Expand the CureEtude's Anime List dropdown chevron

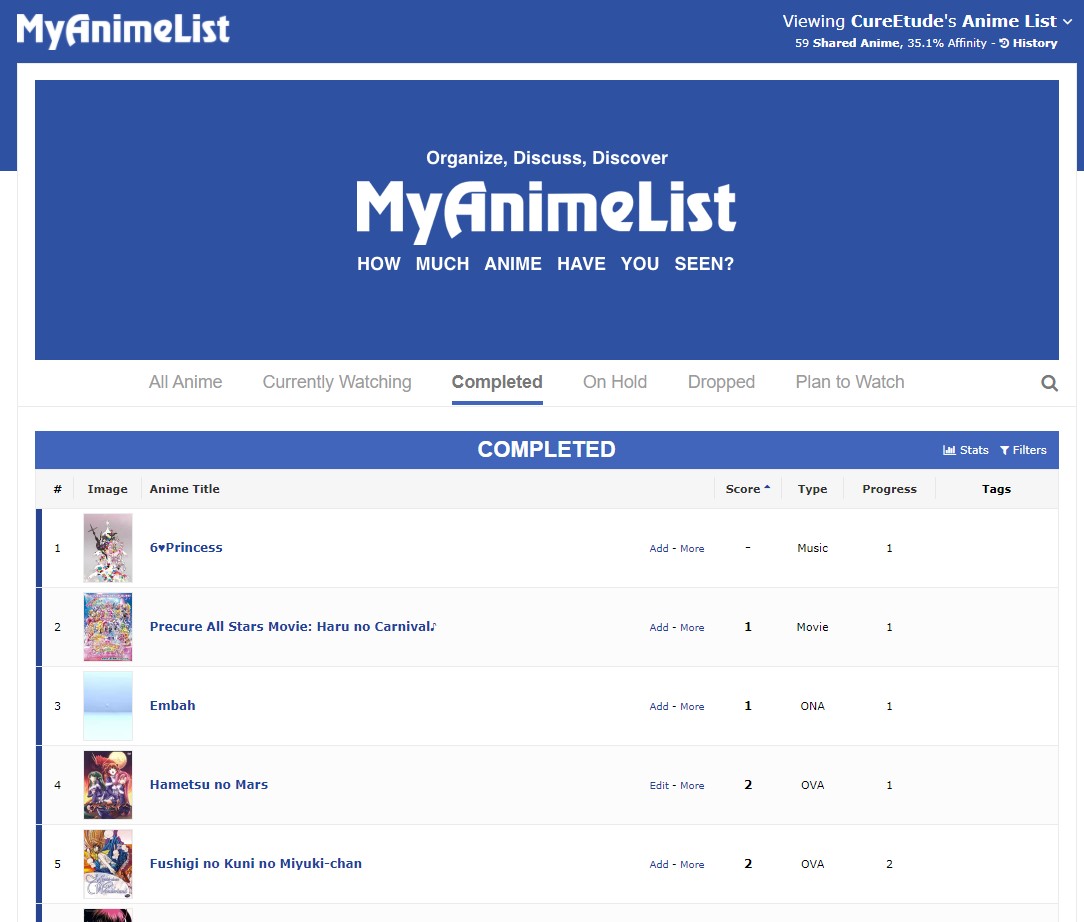click(1066, 20)
